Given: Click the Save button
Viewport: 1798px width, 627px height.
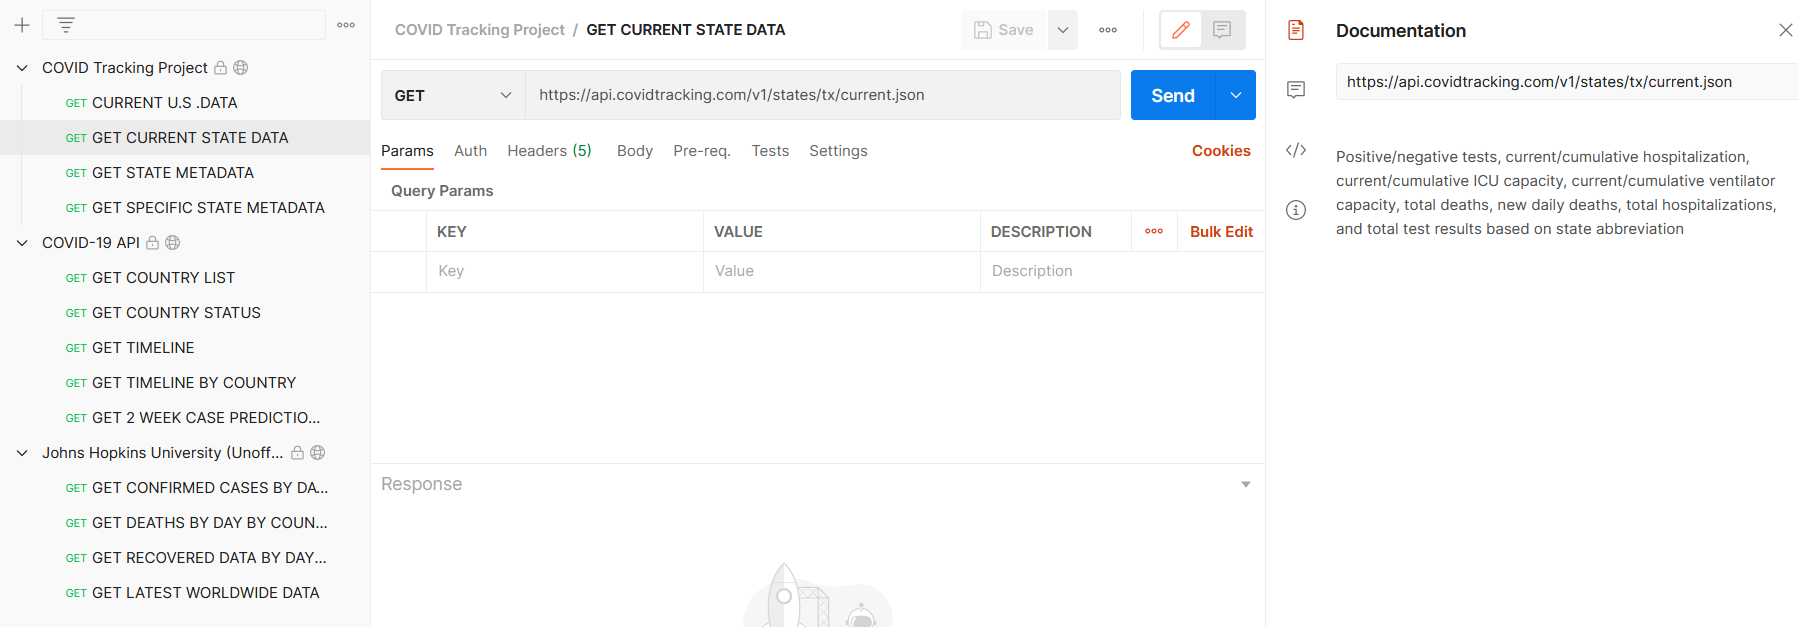Looking at the screenshot, I should click(1004, 30).
